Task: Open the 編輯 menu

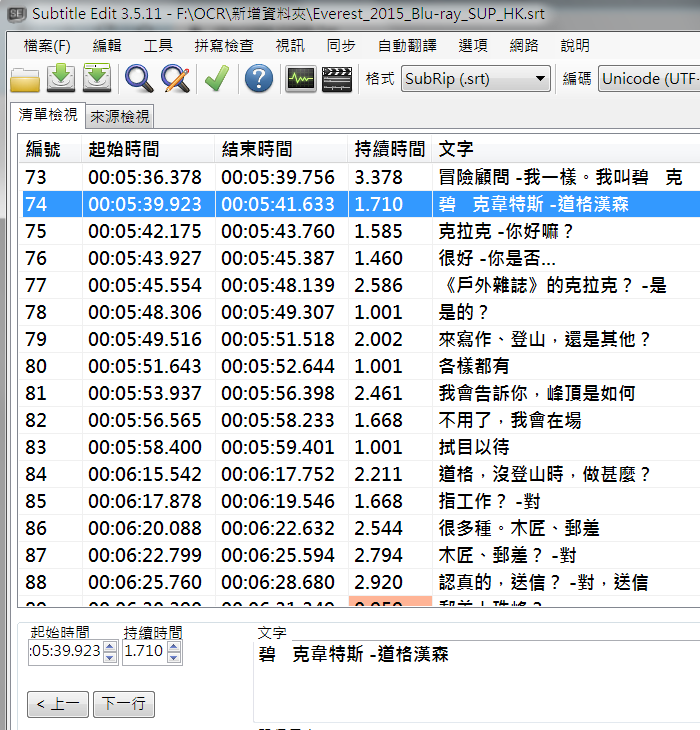Action: click(107, 46)
